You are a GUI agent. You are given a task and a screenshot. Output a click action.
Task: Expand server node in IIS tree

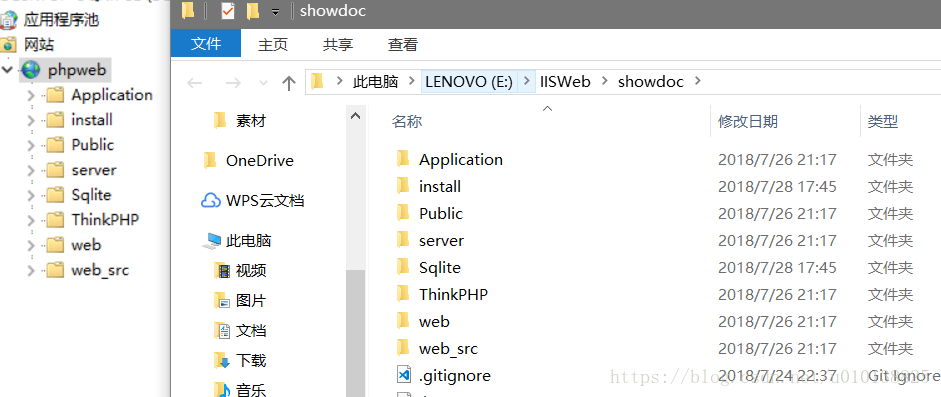click(31, 170)
